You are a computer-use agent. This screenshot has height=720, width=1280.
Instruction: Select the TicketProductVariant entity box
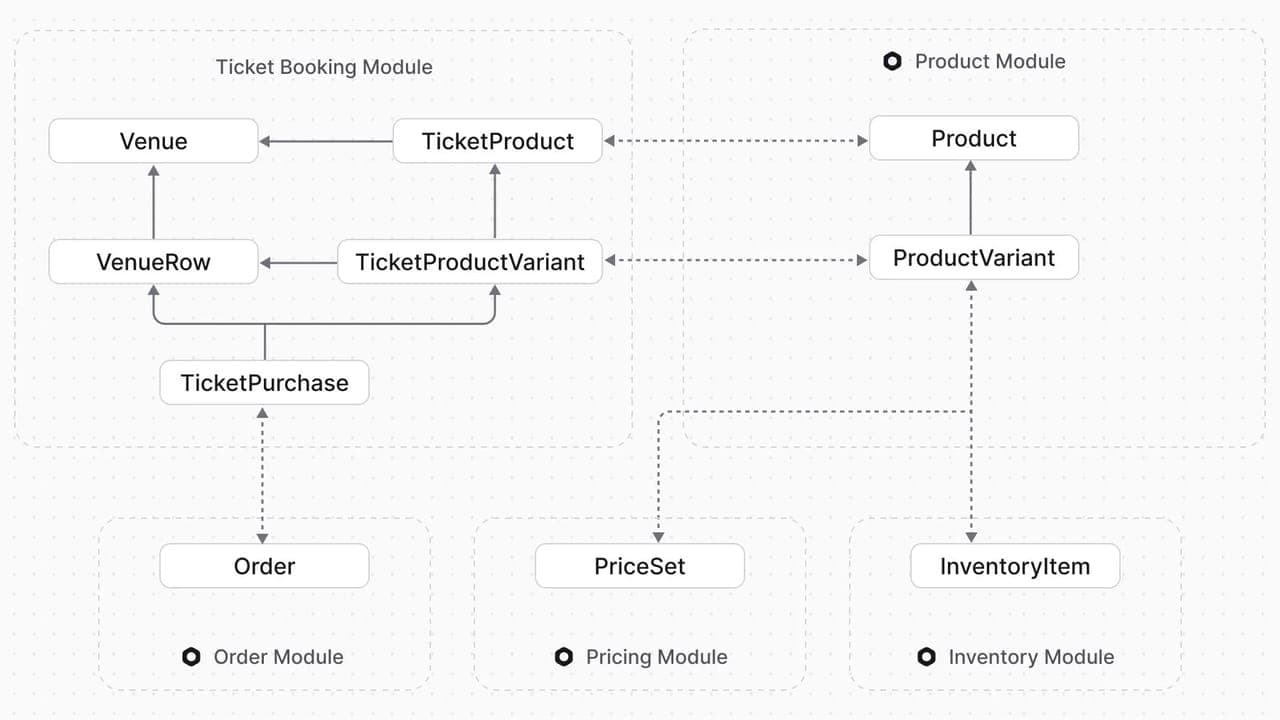(470, 262)
